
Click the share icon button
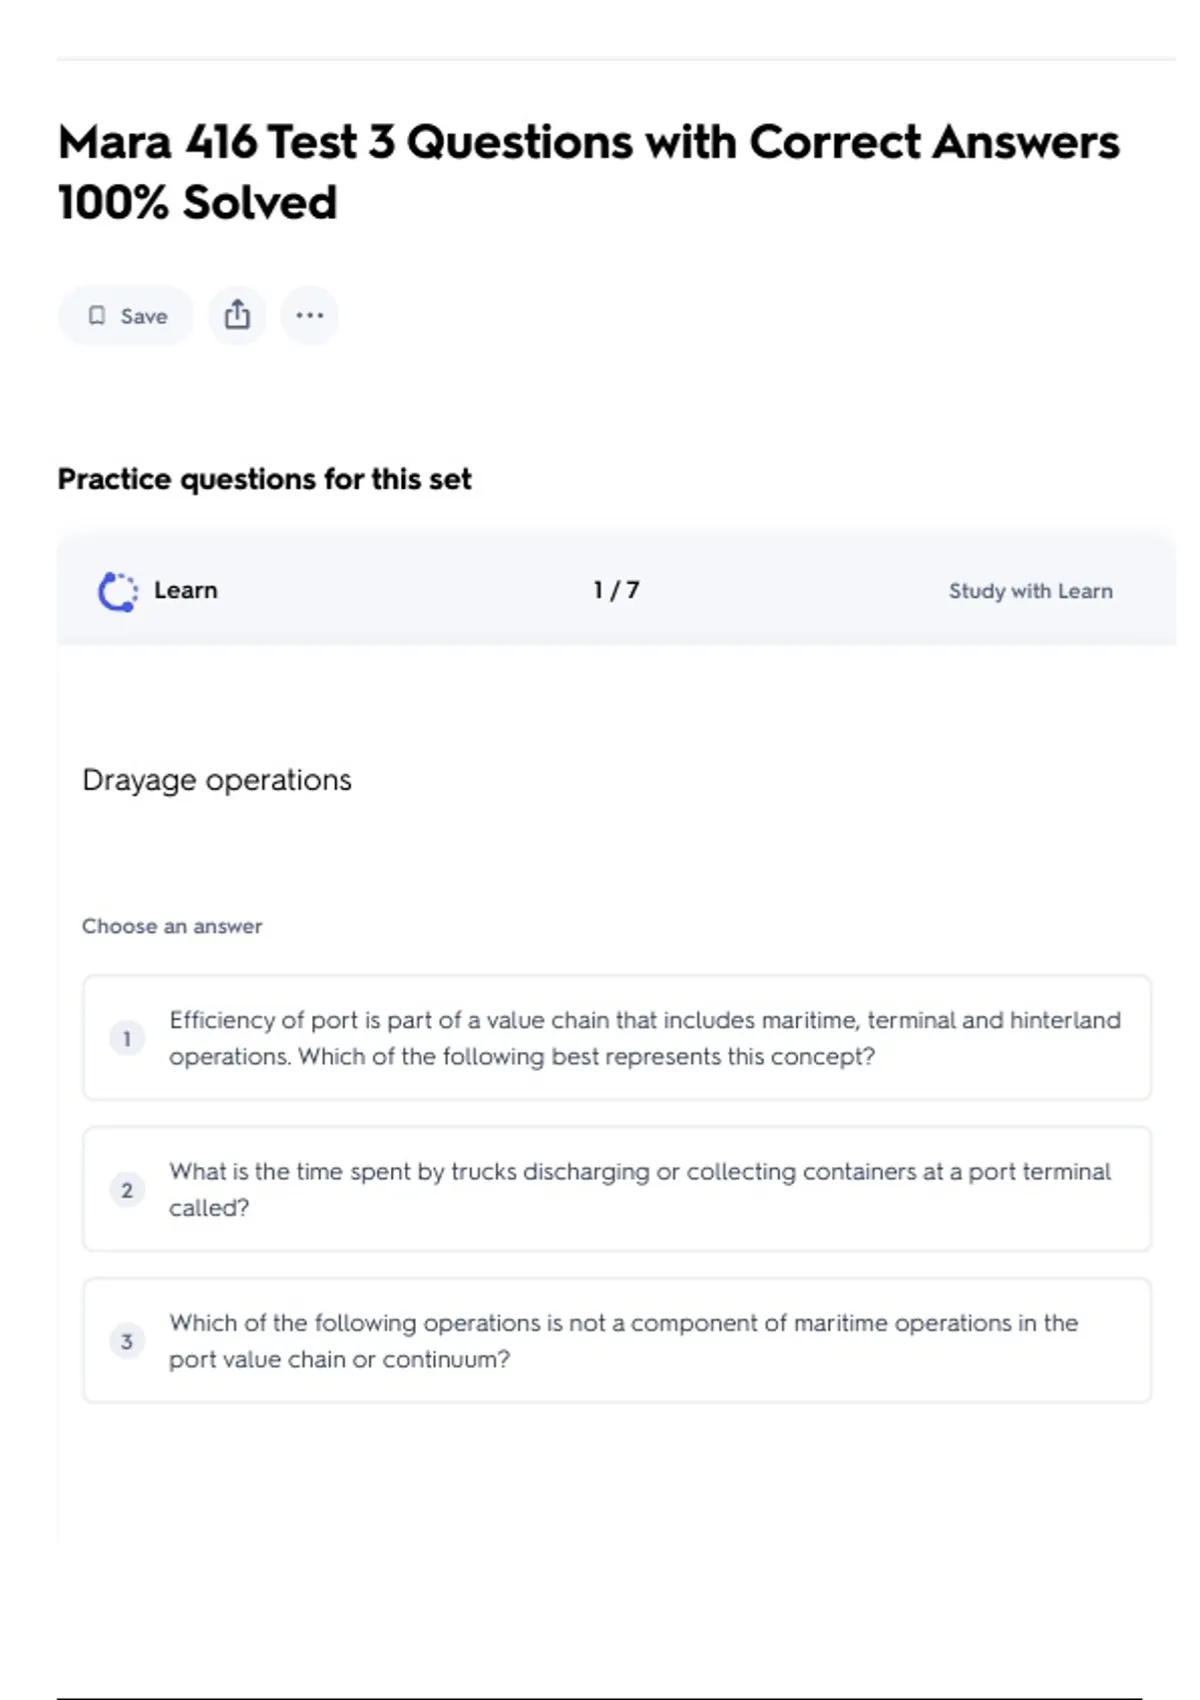pyautogui.click(x=237, y=316)
